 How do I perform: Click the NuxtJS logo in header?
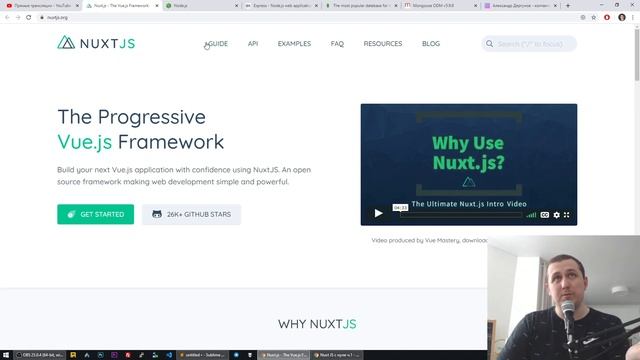[96, 43]
